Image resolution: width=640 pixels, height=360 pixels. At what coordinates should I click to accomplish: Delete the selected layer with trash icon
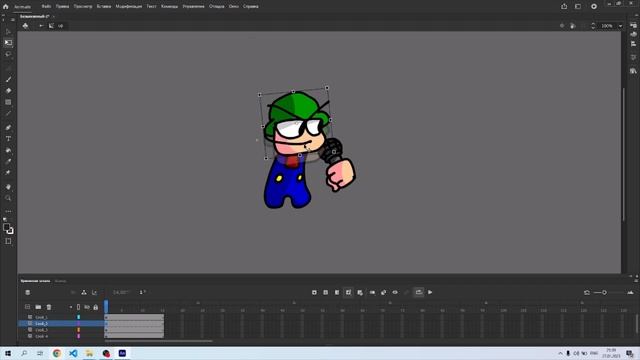pos(49,307)
